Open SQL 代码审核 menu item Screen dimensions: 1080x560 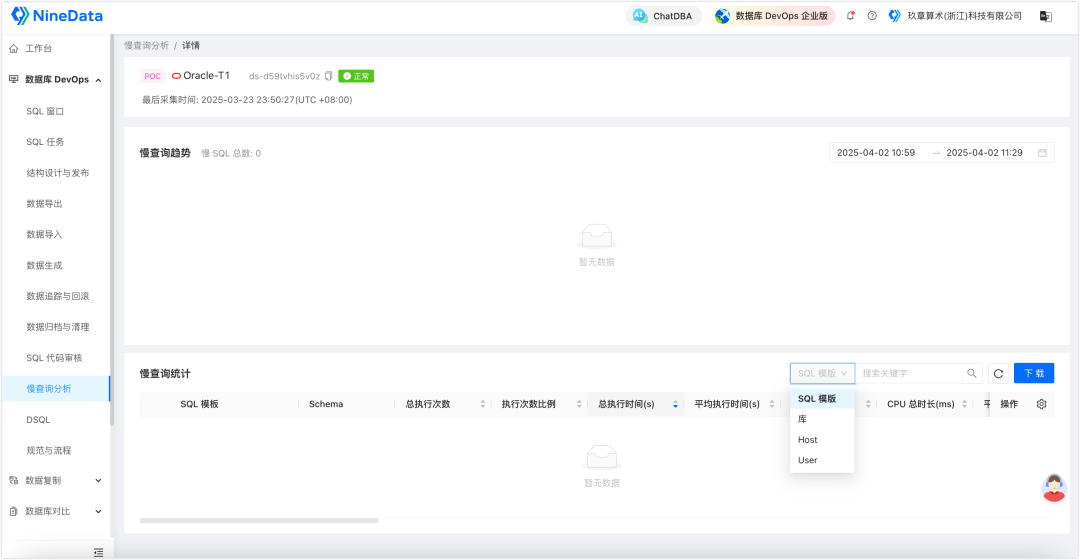(54, 358)
